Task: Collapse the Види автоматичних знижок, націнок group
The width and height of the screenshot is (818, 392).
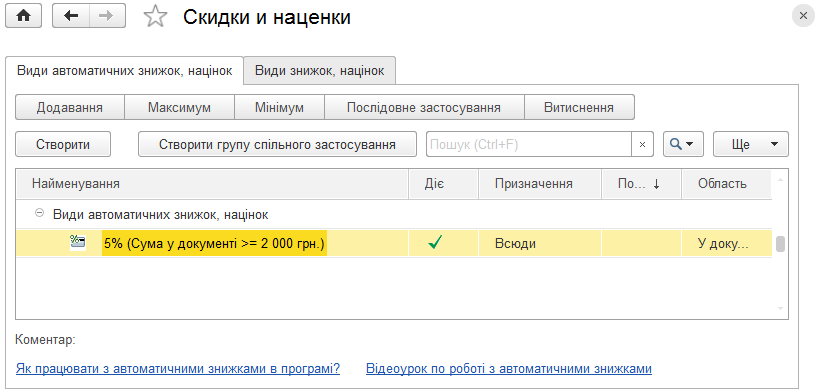Action: click(39, 213)
